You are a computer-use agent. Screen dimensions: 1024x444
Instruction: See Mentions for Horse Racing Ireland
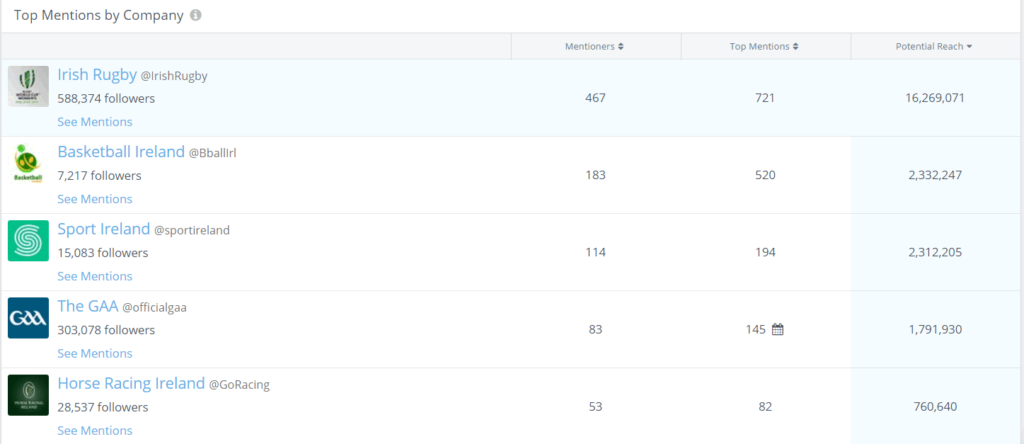click(x=95, y=430)
